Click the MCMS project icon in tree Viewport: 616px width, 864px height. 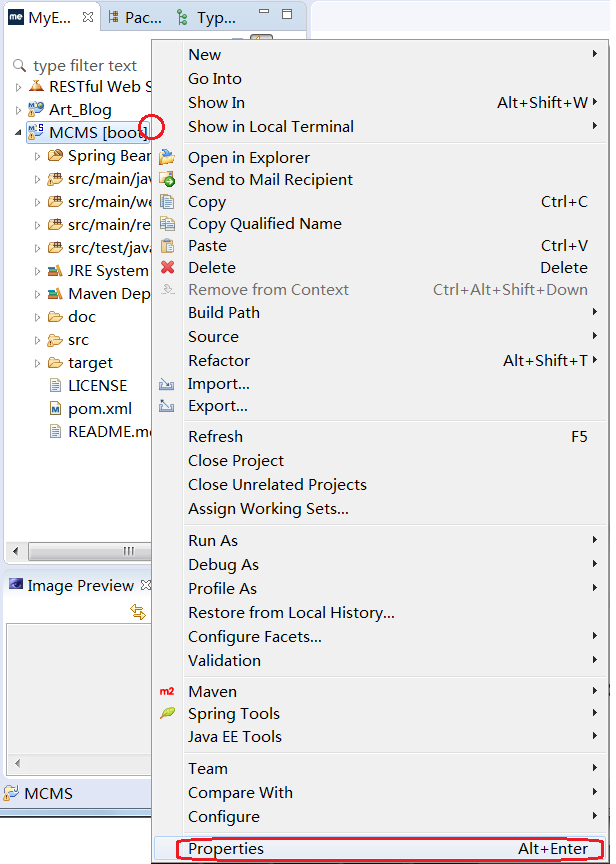pos(36,132)
